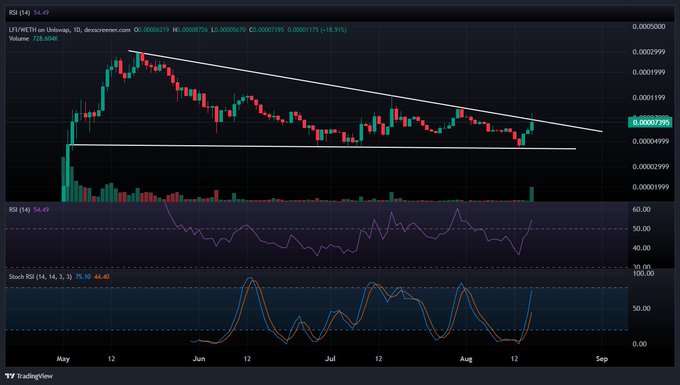
Task: Click the Aug label on time axis
Action: click(x=466, y=359)
